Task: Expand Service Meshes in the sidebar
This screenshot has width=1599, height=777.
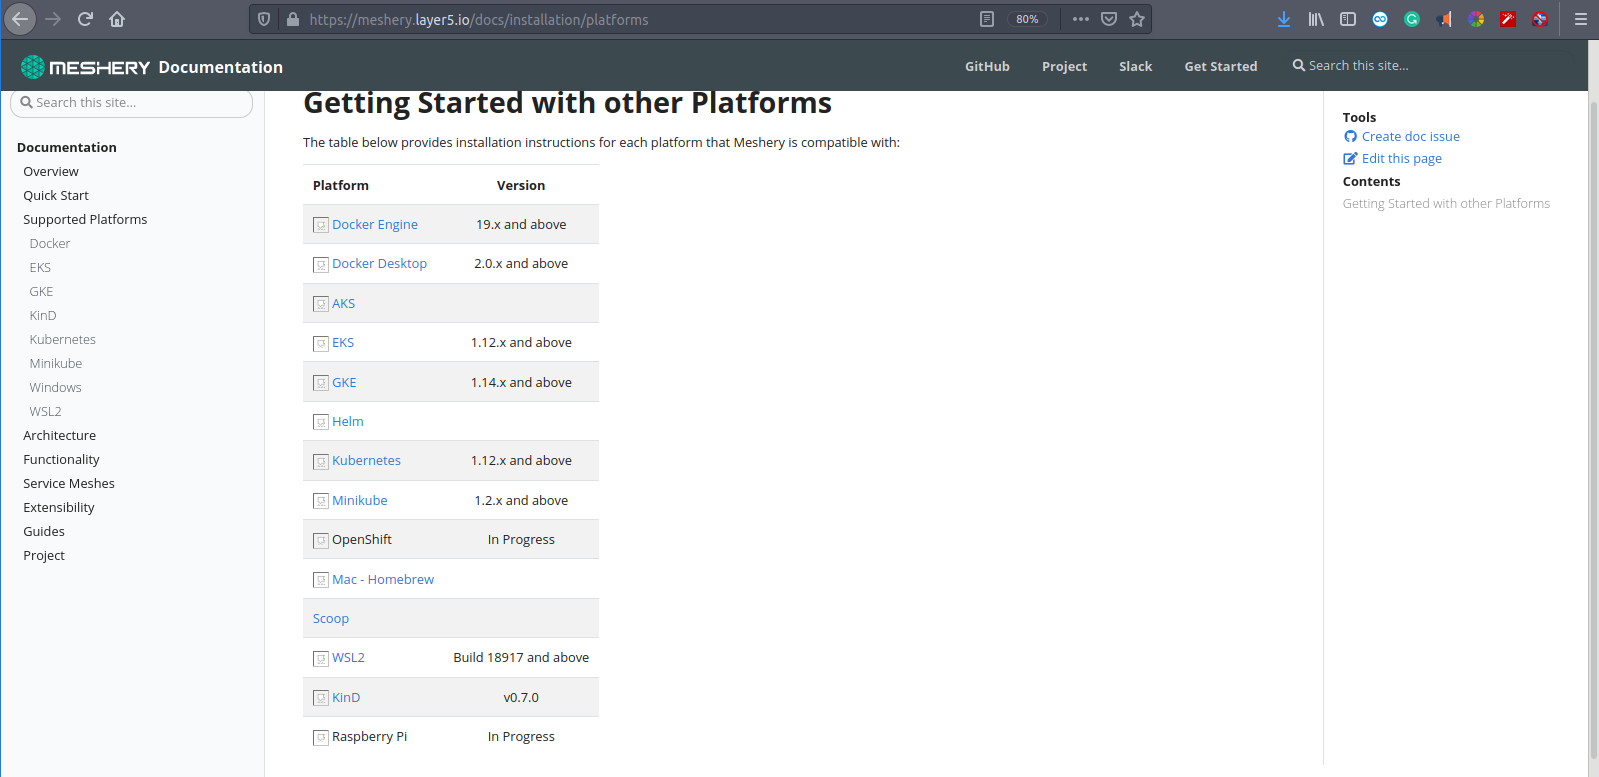Action: tap(69, 484)
